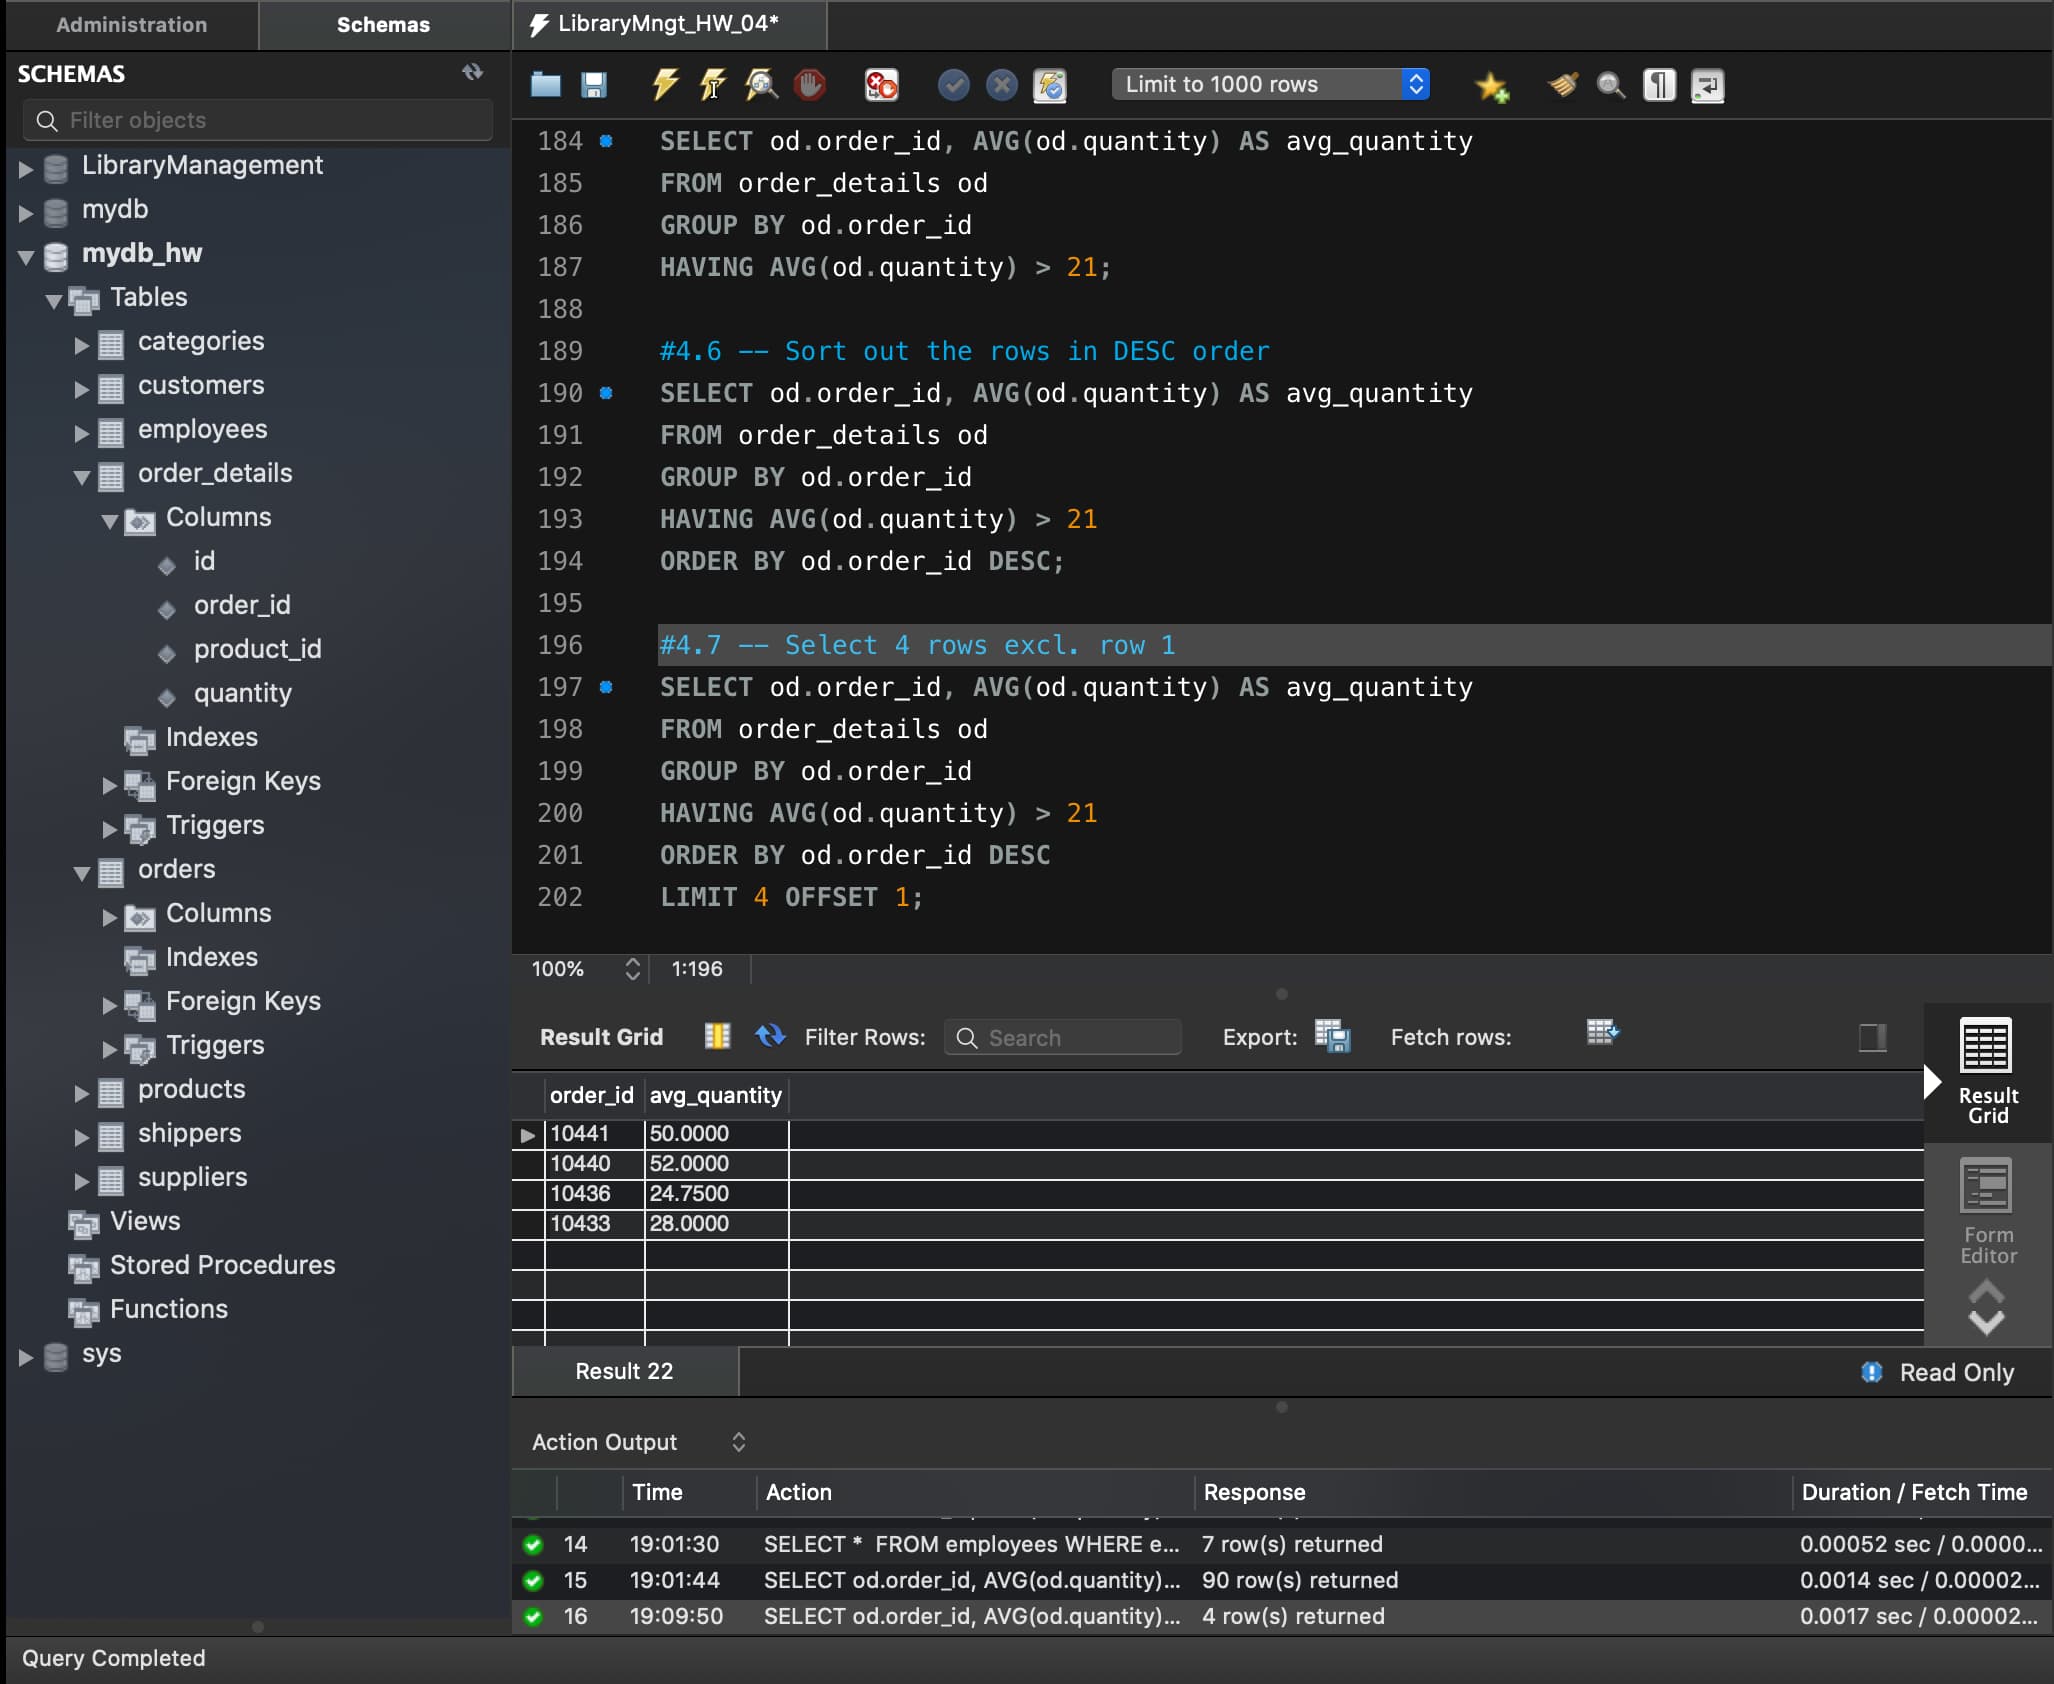Select the Result 22 tab
Viewport: 2054px width, 1684px height.
624,1371
